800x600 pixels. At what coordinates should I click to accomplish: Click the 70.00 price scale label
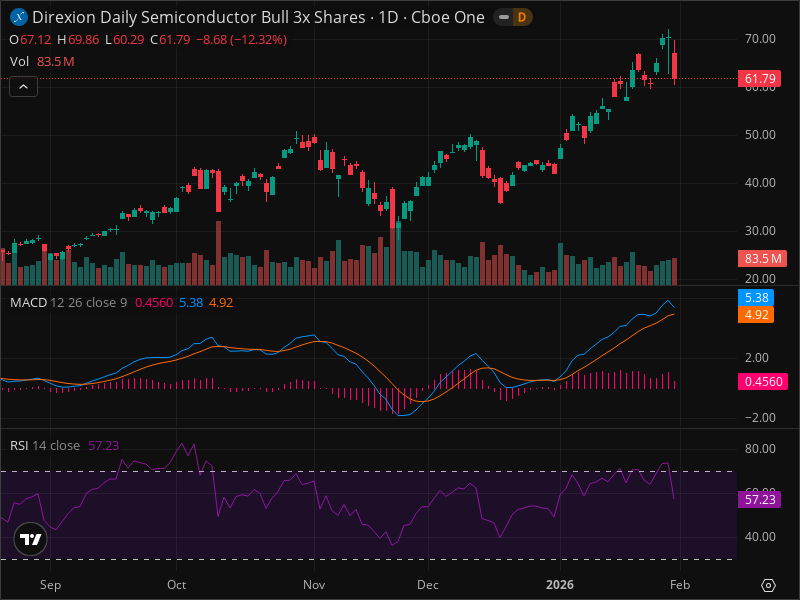tap(760, 39)
